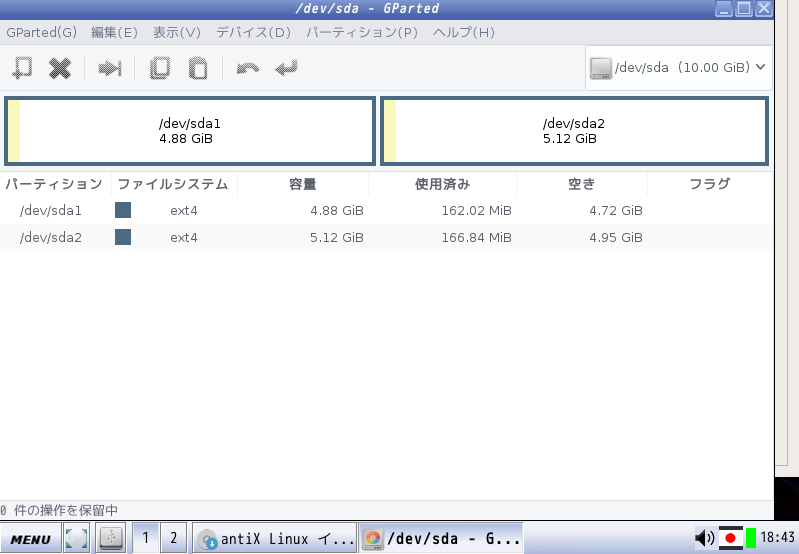Open the デバイス(D) menu
This screenshot has width=799, height=554.
pyautogui.click(x=253, y=33)
